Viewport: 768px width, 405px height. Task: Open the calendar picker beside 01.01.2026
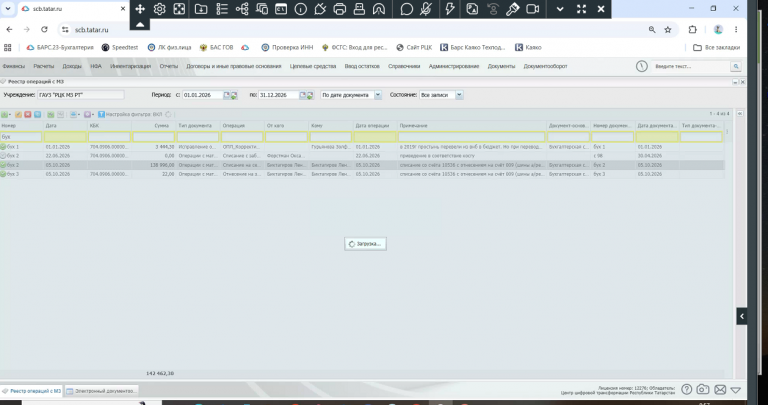pos(227,95)
